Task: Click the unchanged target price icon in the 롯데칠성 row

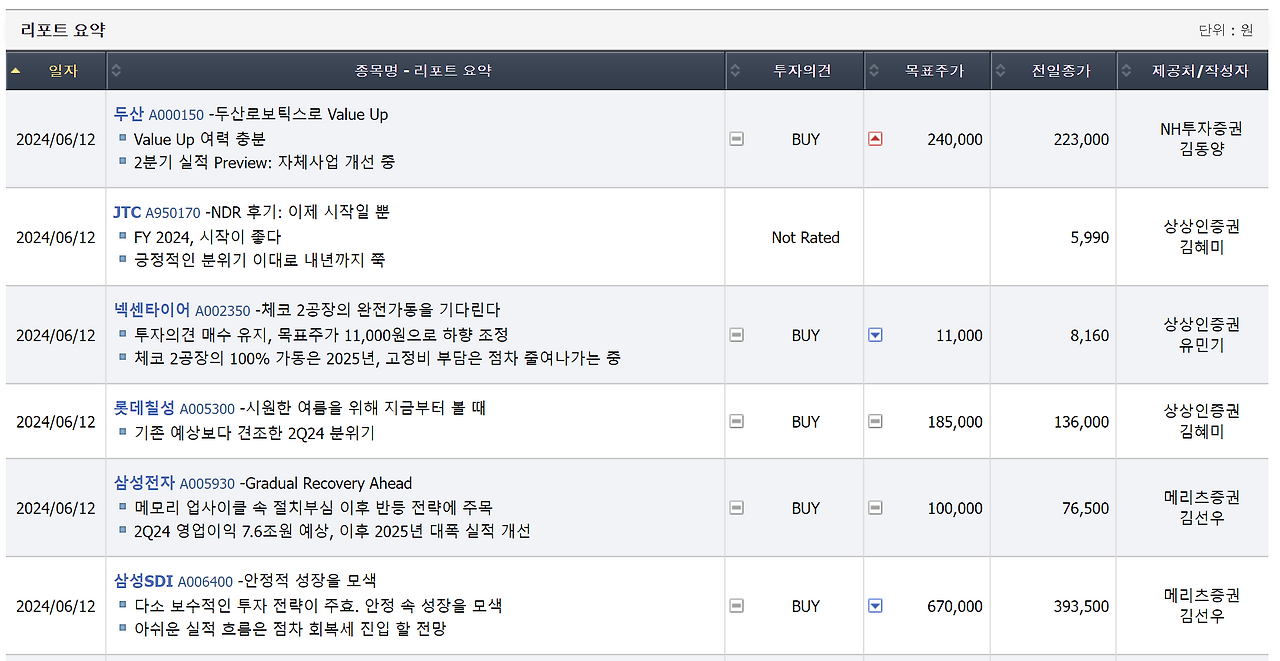Action: tap(875, 421)
